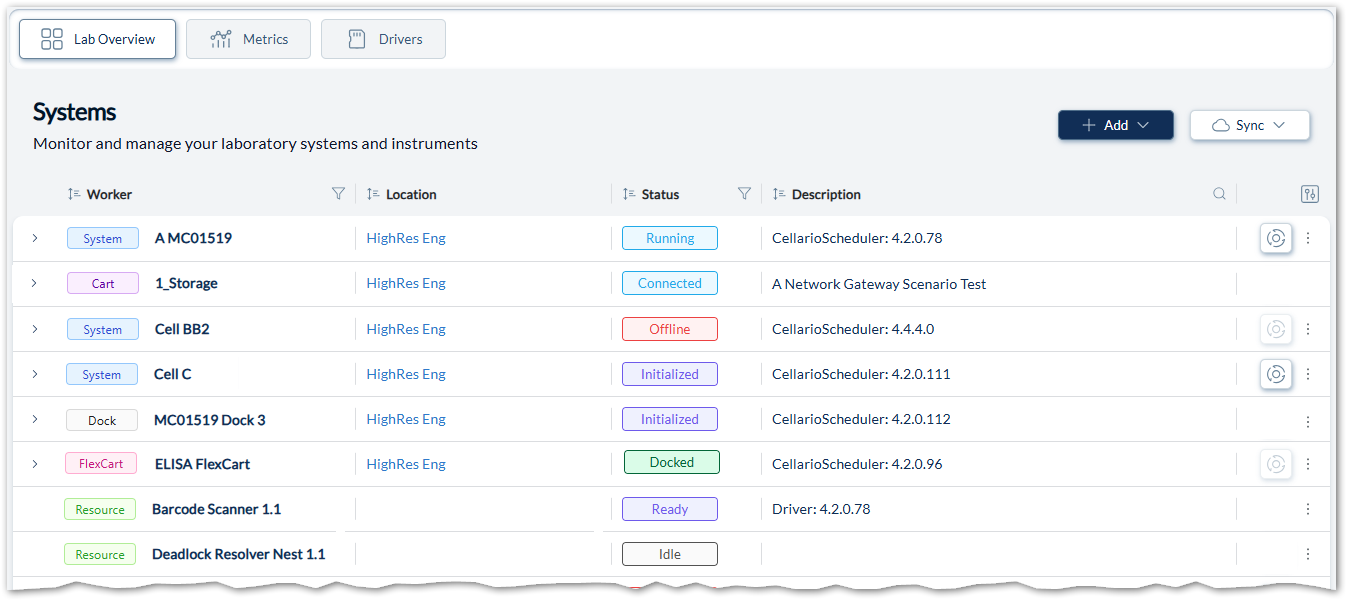Expand the A MC01519 system row
This screenshot has width=1347, height=601.
pos(35,238)
